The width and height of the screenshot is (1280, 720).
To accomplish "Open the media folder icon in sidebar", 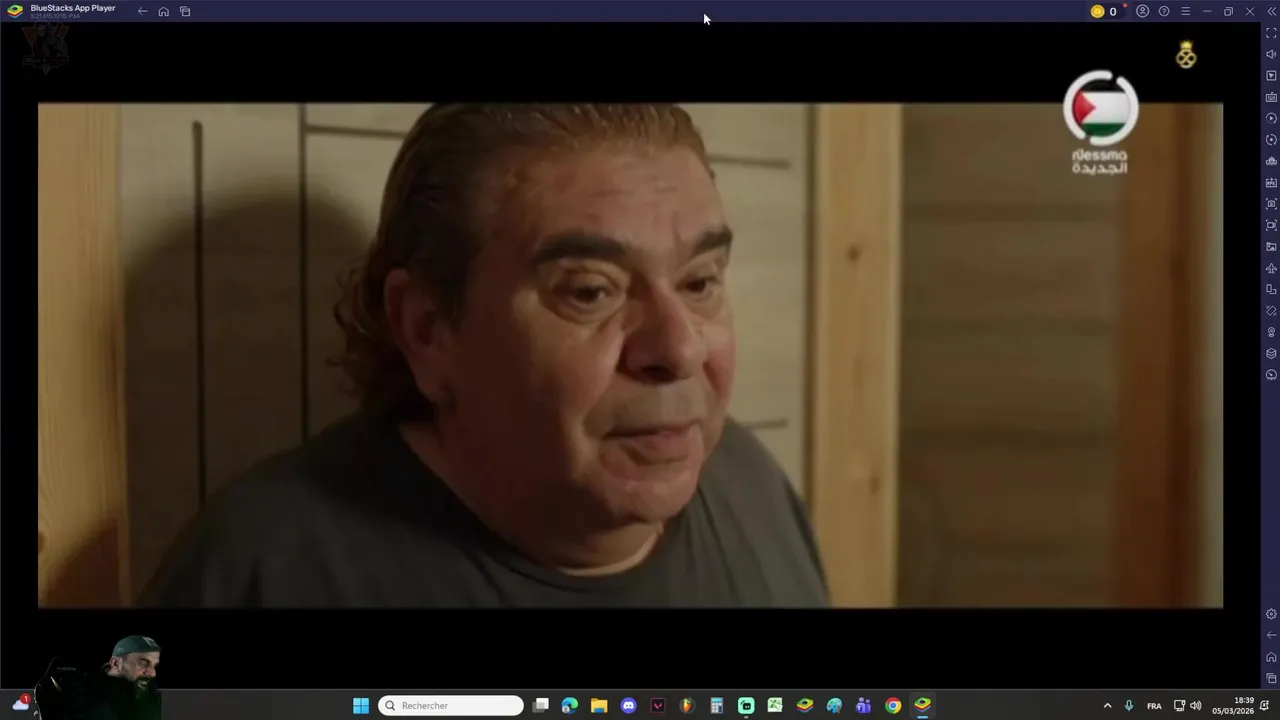I will (1271, 247).
